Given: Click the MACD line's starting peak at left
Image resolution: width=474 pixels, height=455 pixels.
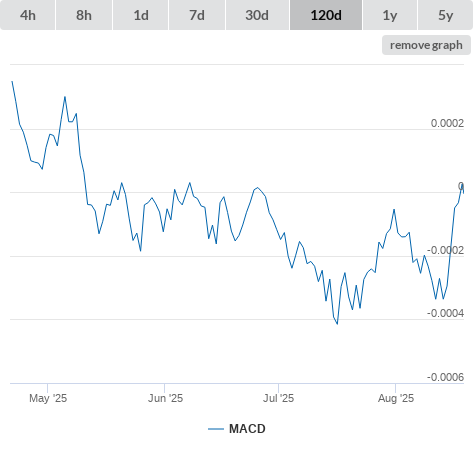Looking at the screenshot, I should pyautogui.click(x=12, y=81).
